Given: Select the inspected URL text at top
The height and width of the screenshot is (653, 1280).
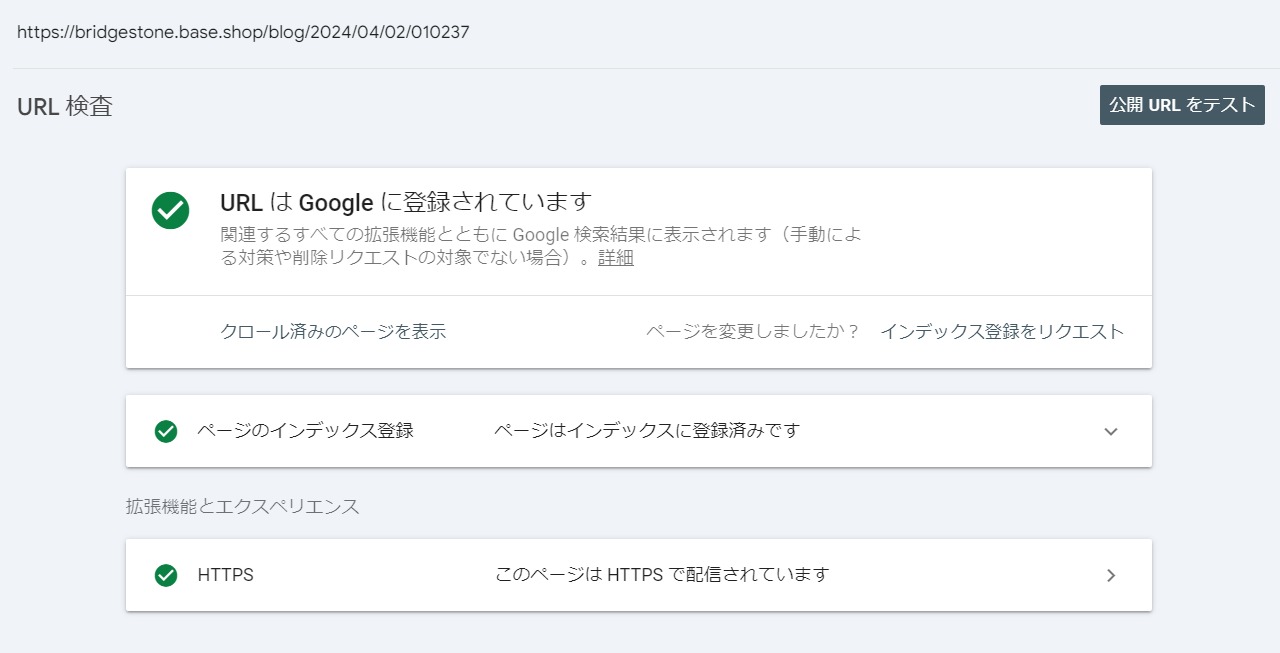Looking at the screenshot, I should [x=243, y=32].
